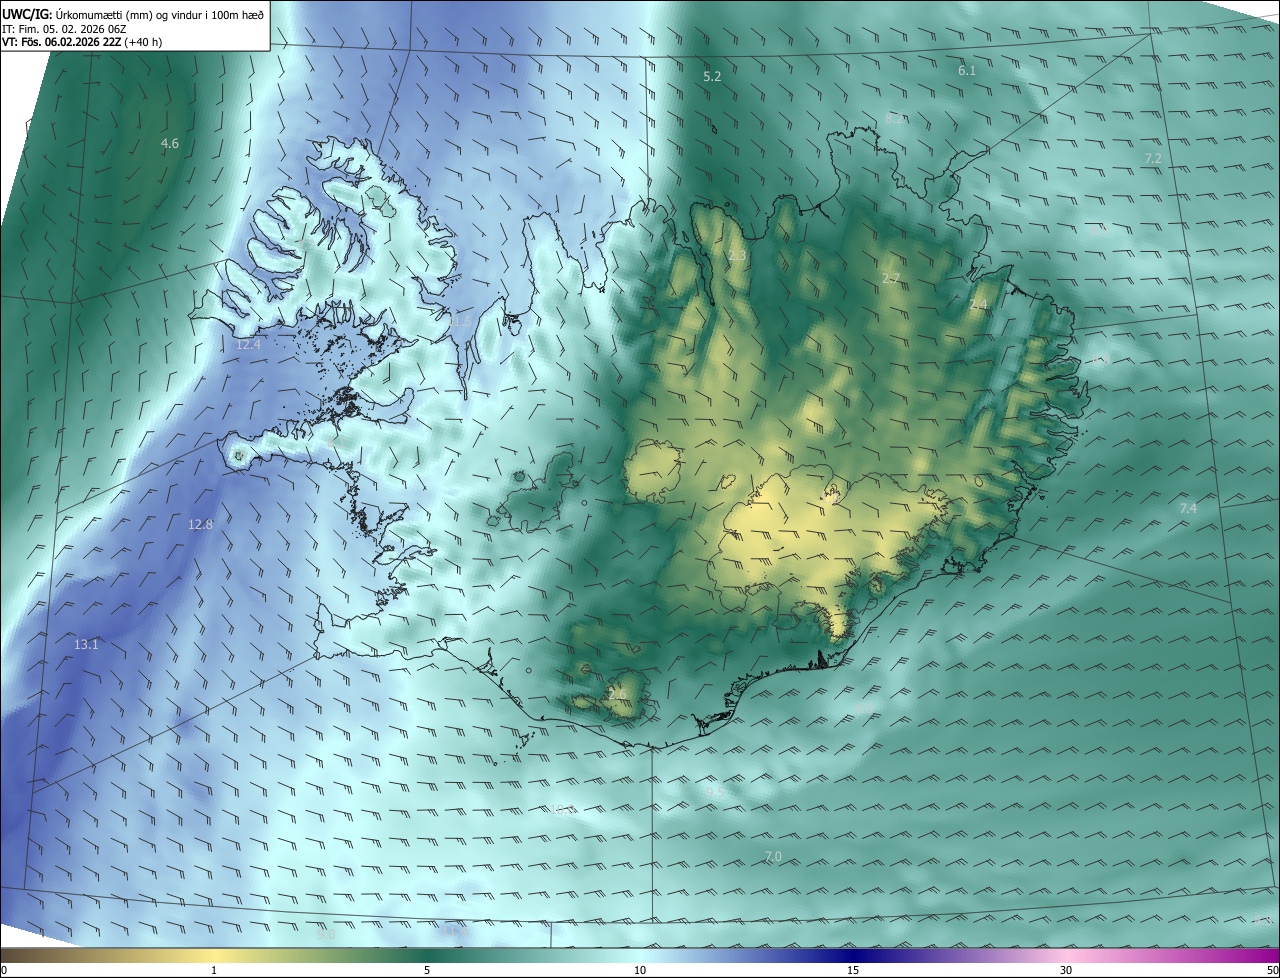Screen dimensions: 1280x978
Task: Click the 7.2 value label
Action: click(x=1153, y=159)
